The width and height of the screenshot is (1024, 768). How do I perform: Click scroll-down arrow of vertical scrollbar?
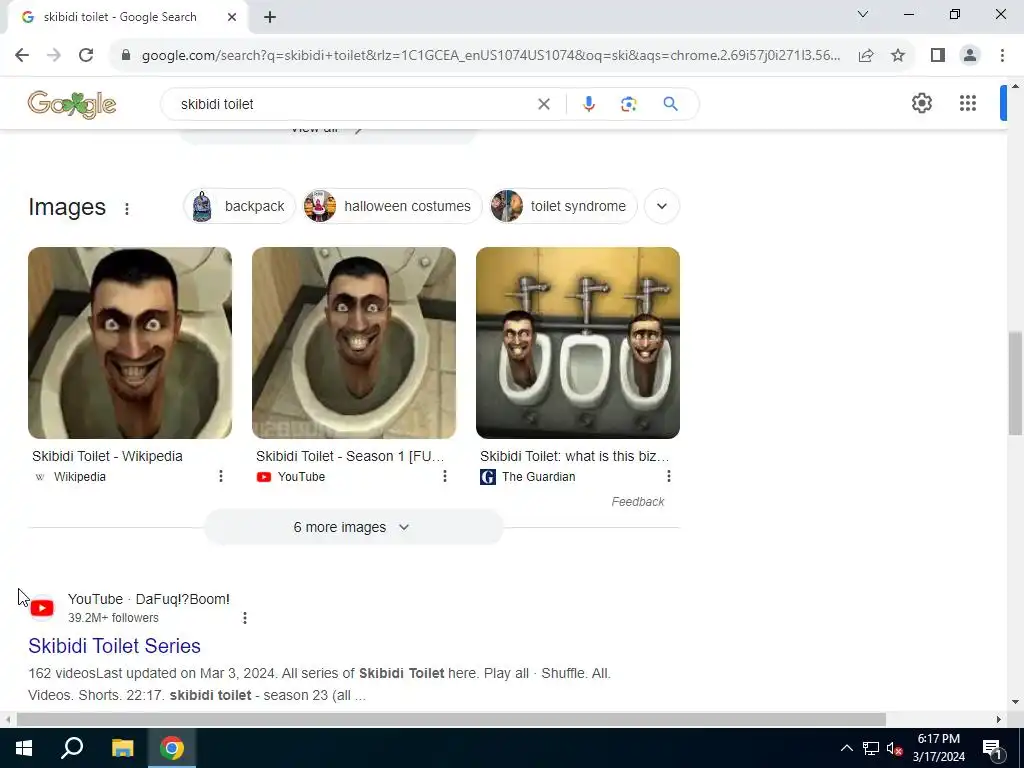1015,702
